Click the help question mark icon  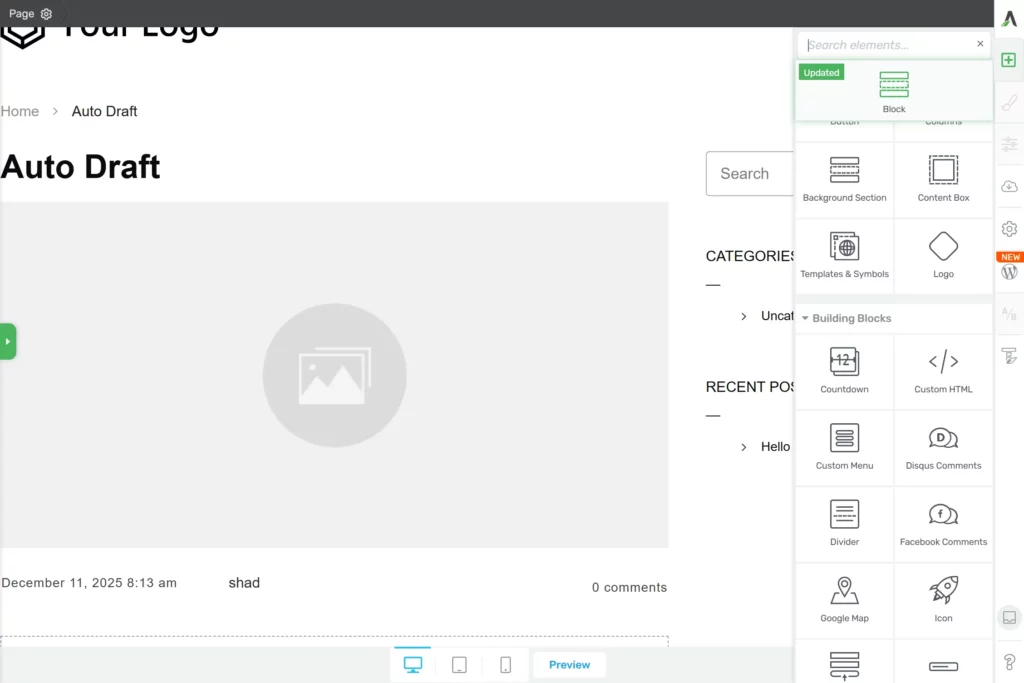coord(1009,661)
